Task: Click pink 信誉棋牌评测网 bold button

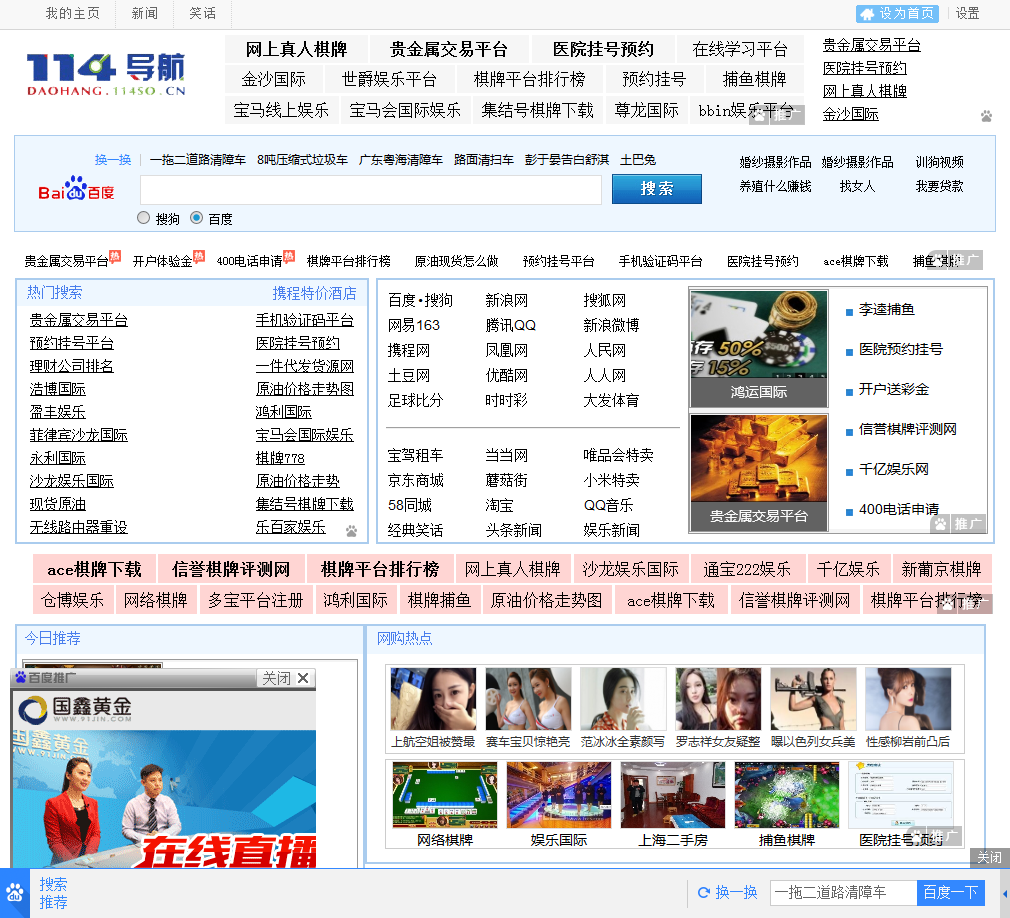Action: pos(231,569)
